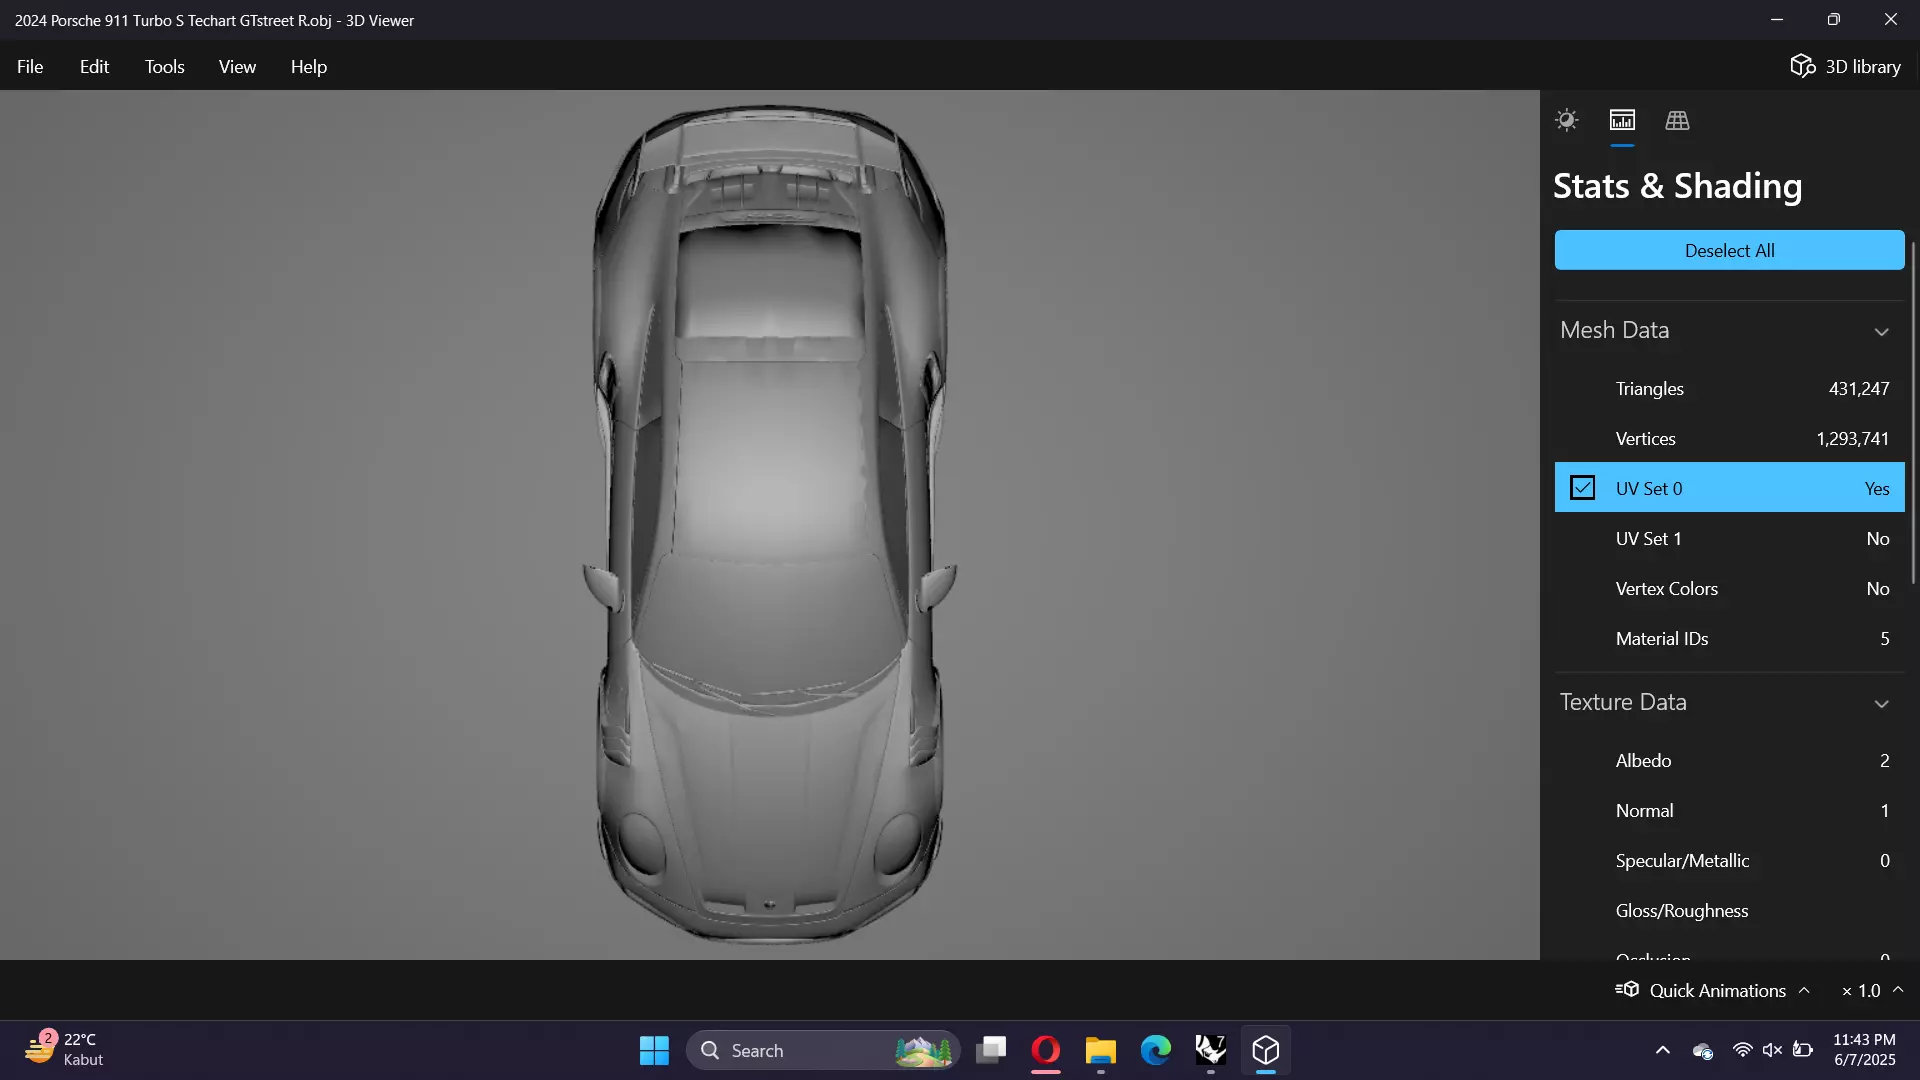This screenshot has width=1920, height=1080.
Task: Open the Edit menu
Action: 94,66
